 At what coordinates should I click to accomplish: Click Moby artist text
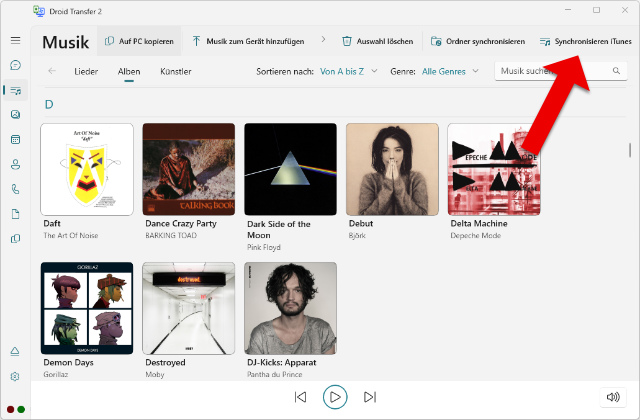pyautogui.click(x=155, y=374)
